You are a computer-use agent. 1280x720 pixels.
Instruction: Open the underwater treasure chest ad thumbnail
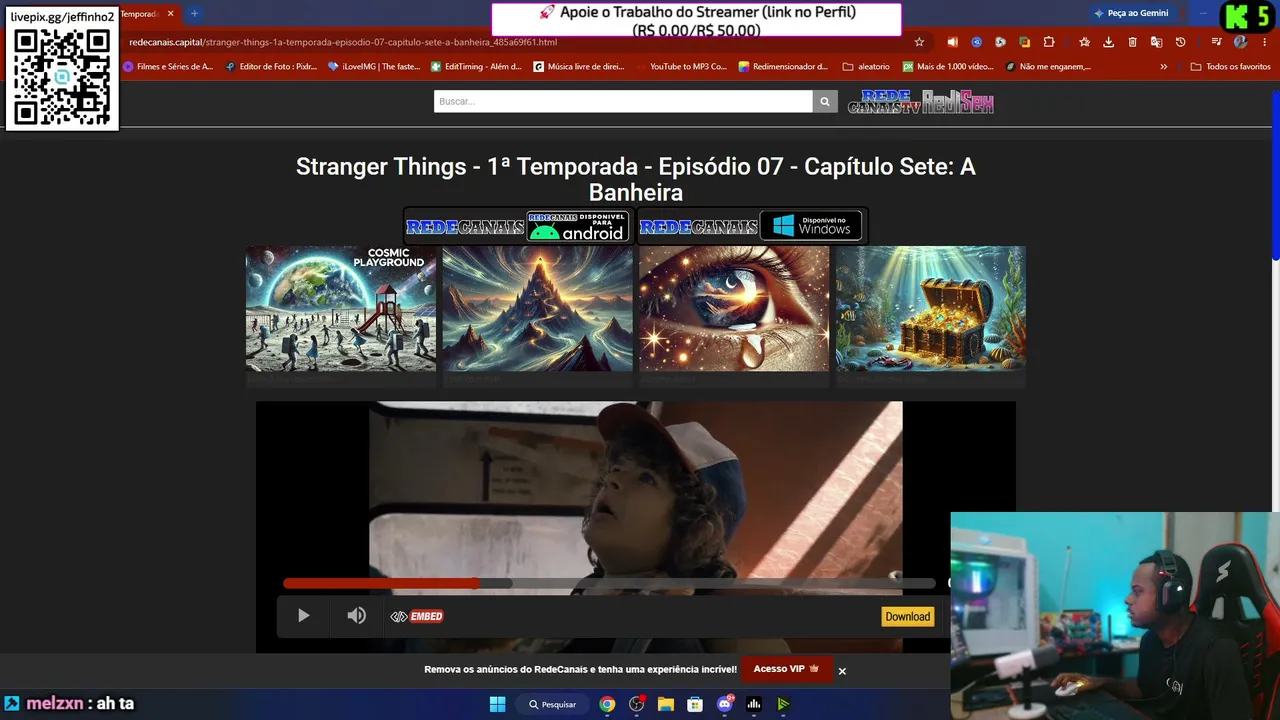(x=930, y=309)
